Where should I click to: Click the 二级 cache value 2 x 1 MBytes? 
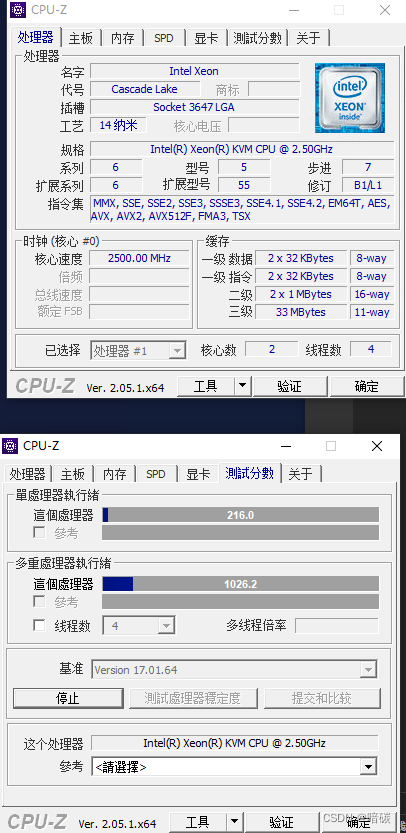301,294
